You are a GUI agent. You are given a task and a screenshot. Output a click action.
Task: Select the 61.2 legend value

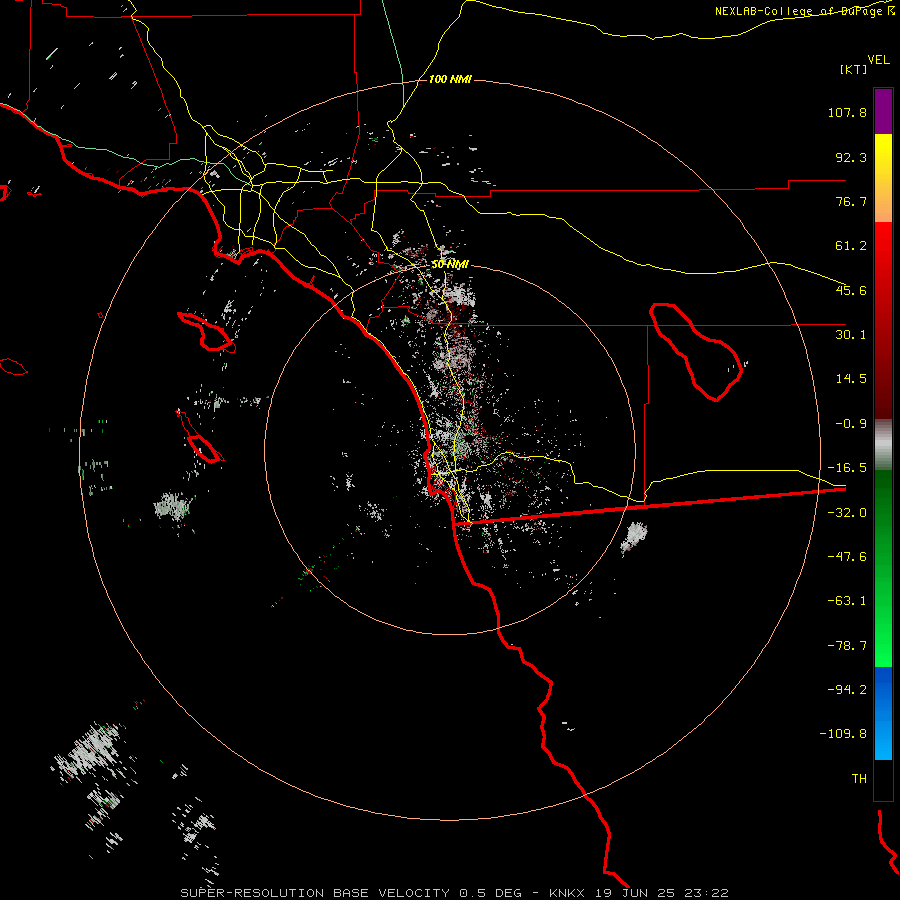click(x=851, y=246)
